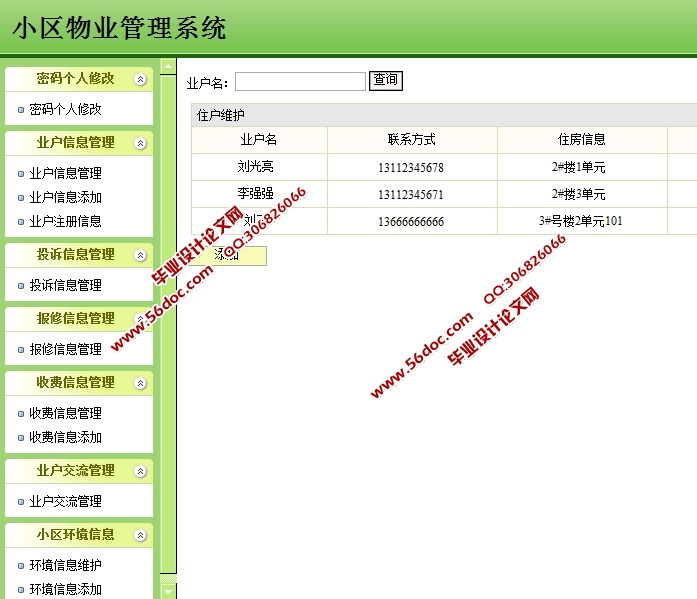The width and height of the screenshot is (697, 599).
Task: Select phone number 13112345671
Action: pyautogui.click(x=411, y=195)
